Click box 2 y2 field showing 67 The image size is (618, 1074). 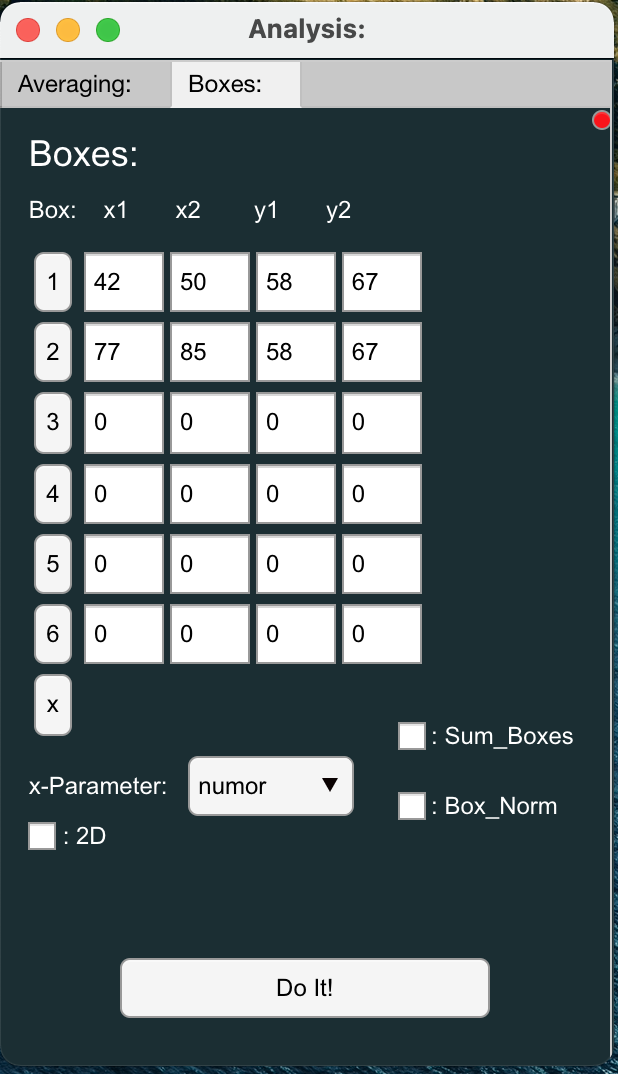[x=382, y=352]
